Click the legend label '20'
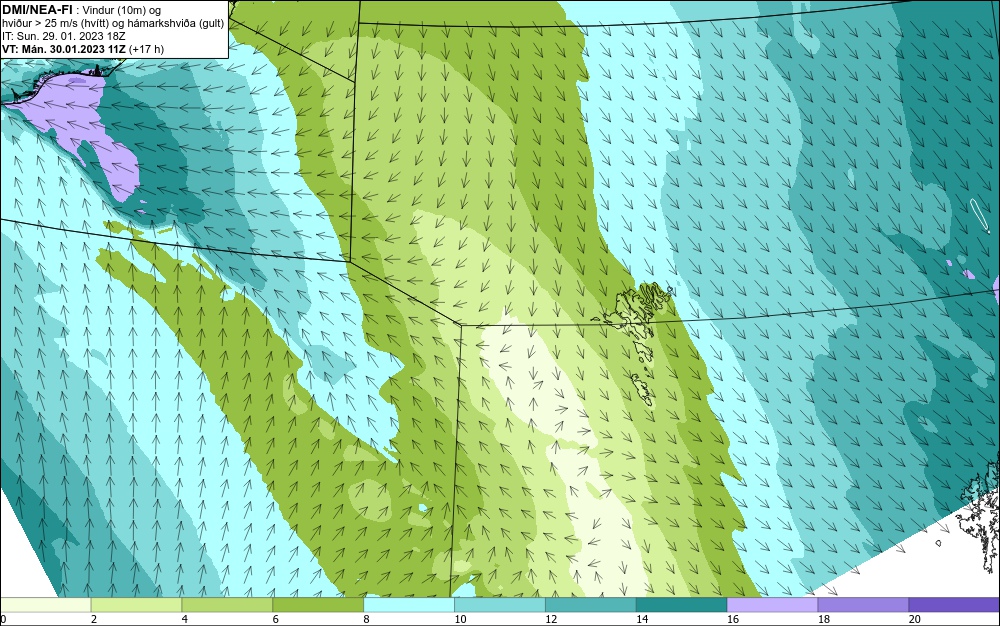1000x626 pixels. point(915,619)
